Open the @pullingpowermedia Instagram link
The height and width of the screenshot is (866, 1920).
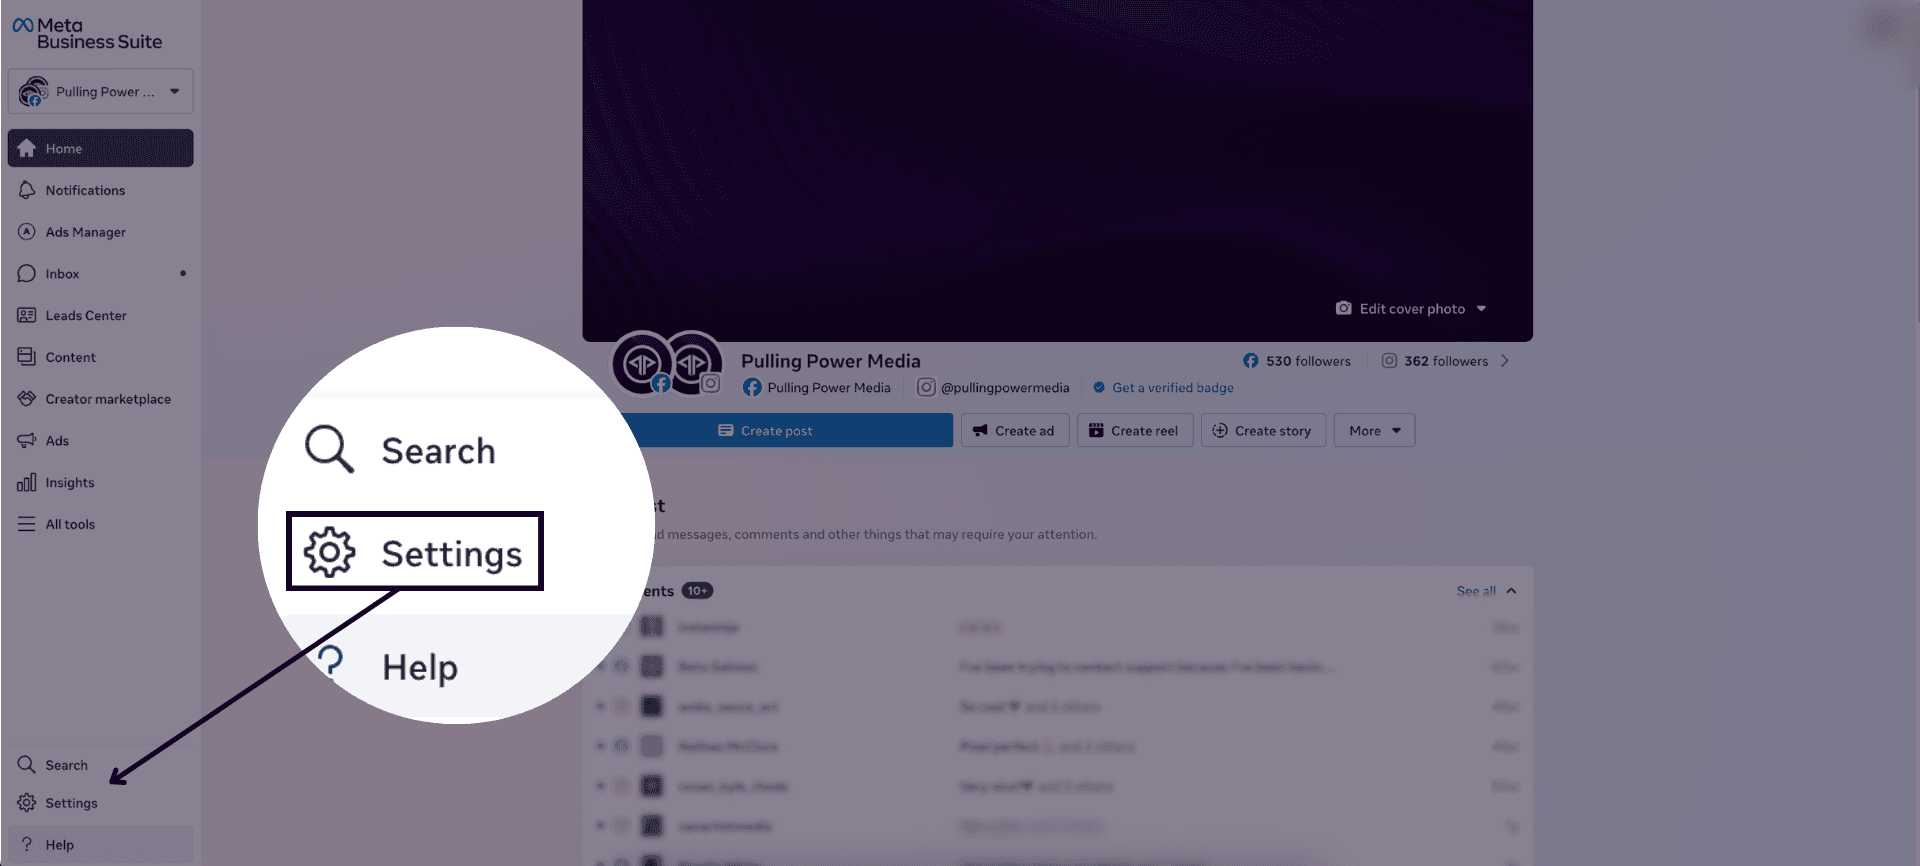pyautogui.click(x=993, y=388)
